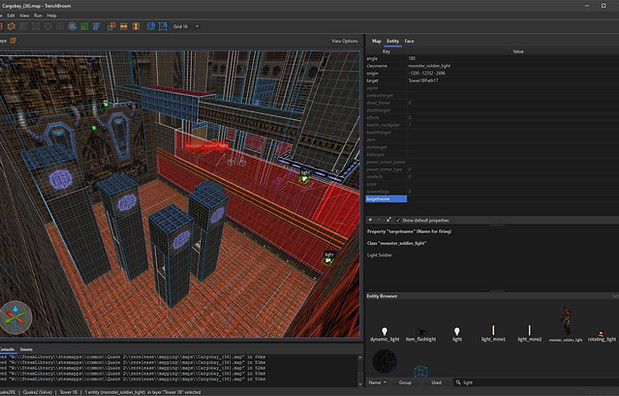Select the angle property key
Screen dimensions: 619x396
pyautogui.click(x=386, y=58)
